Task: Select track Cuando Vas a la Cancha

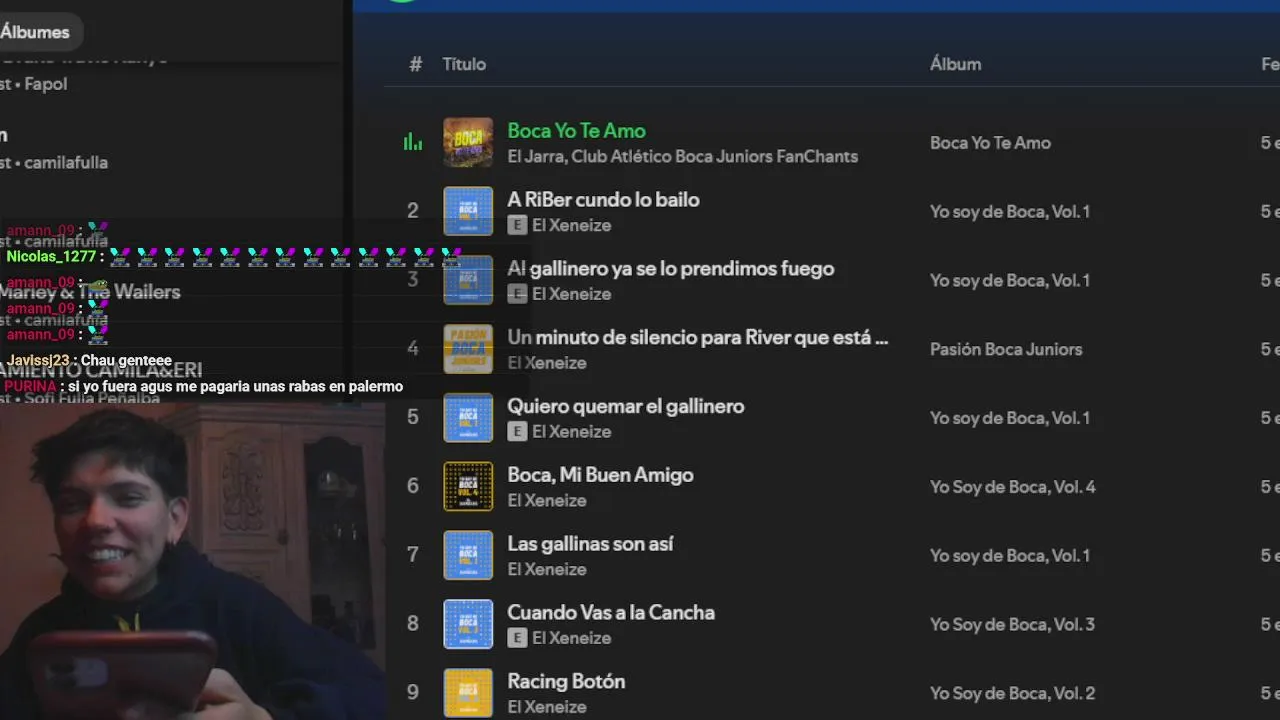Action: point(611,613)
